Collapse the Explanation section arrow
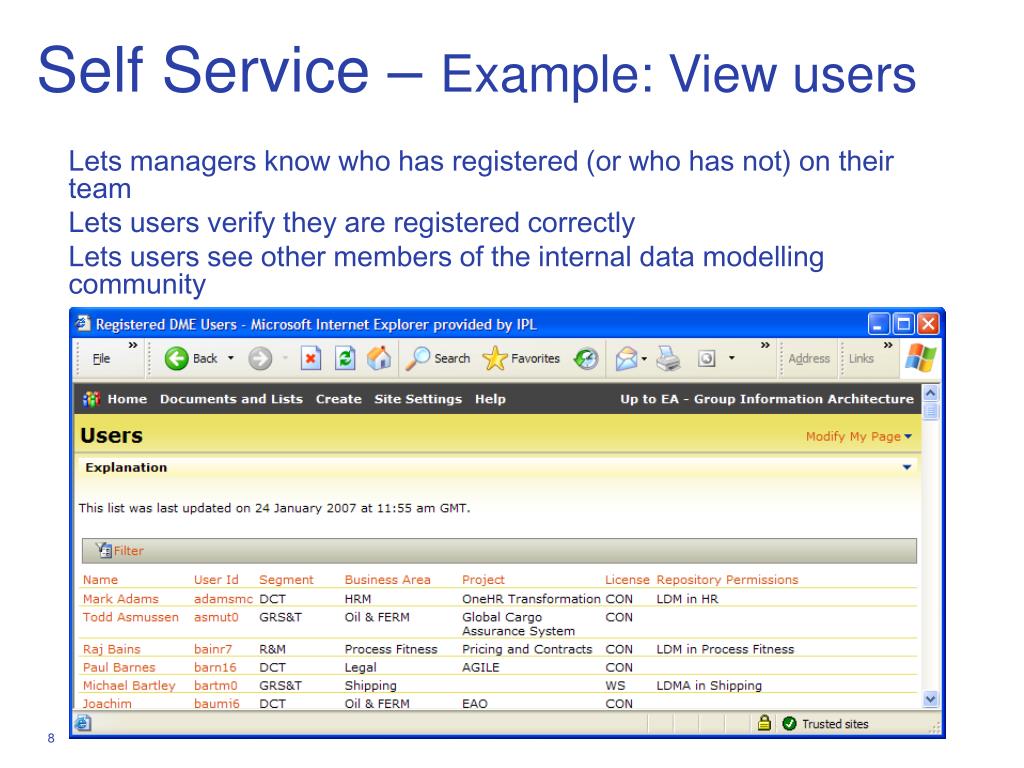This screenshot has width=1024, height=768. 906,468
